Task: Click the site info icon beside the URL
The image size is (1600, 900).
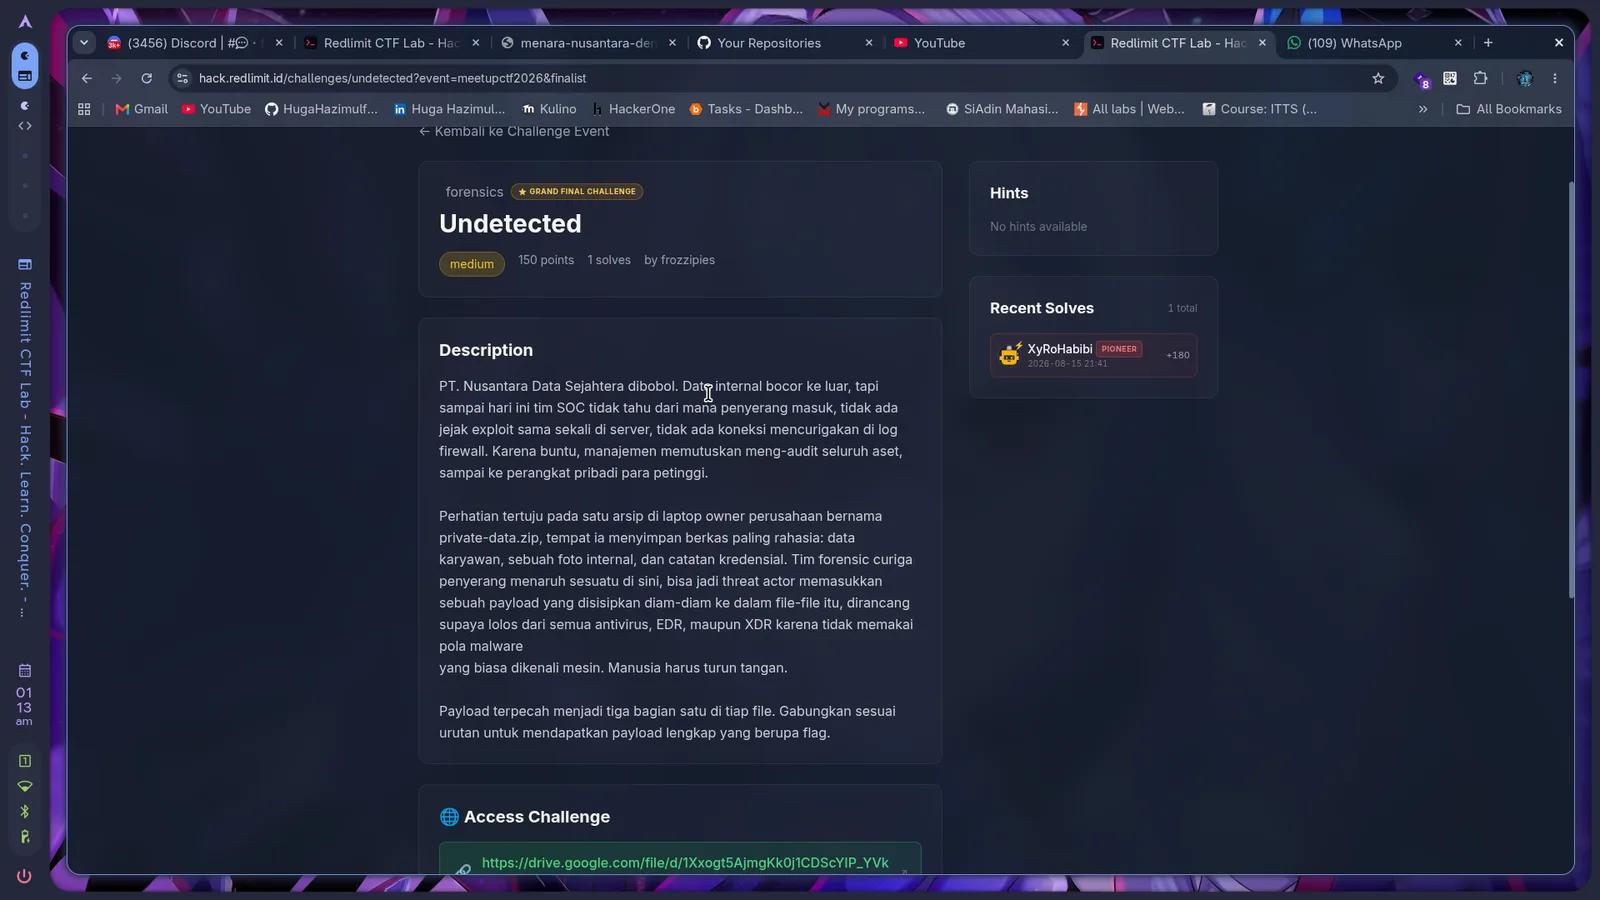Action: pos(182,78)
